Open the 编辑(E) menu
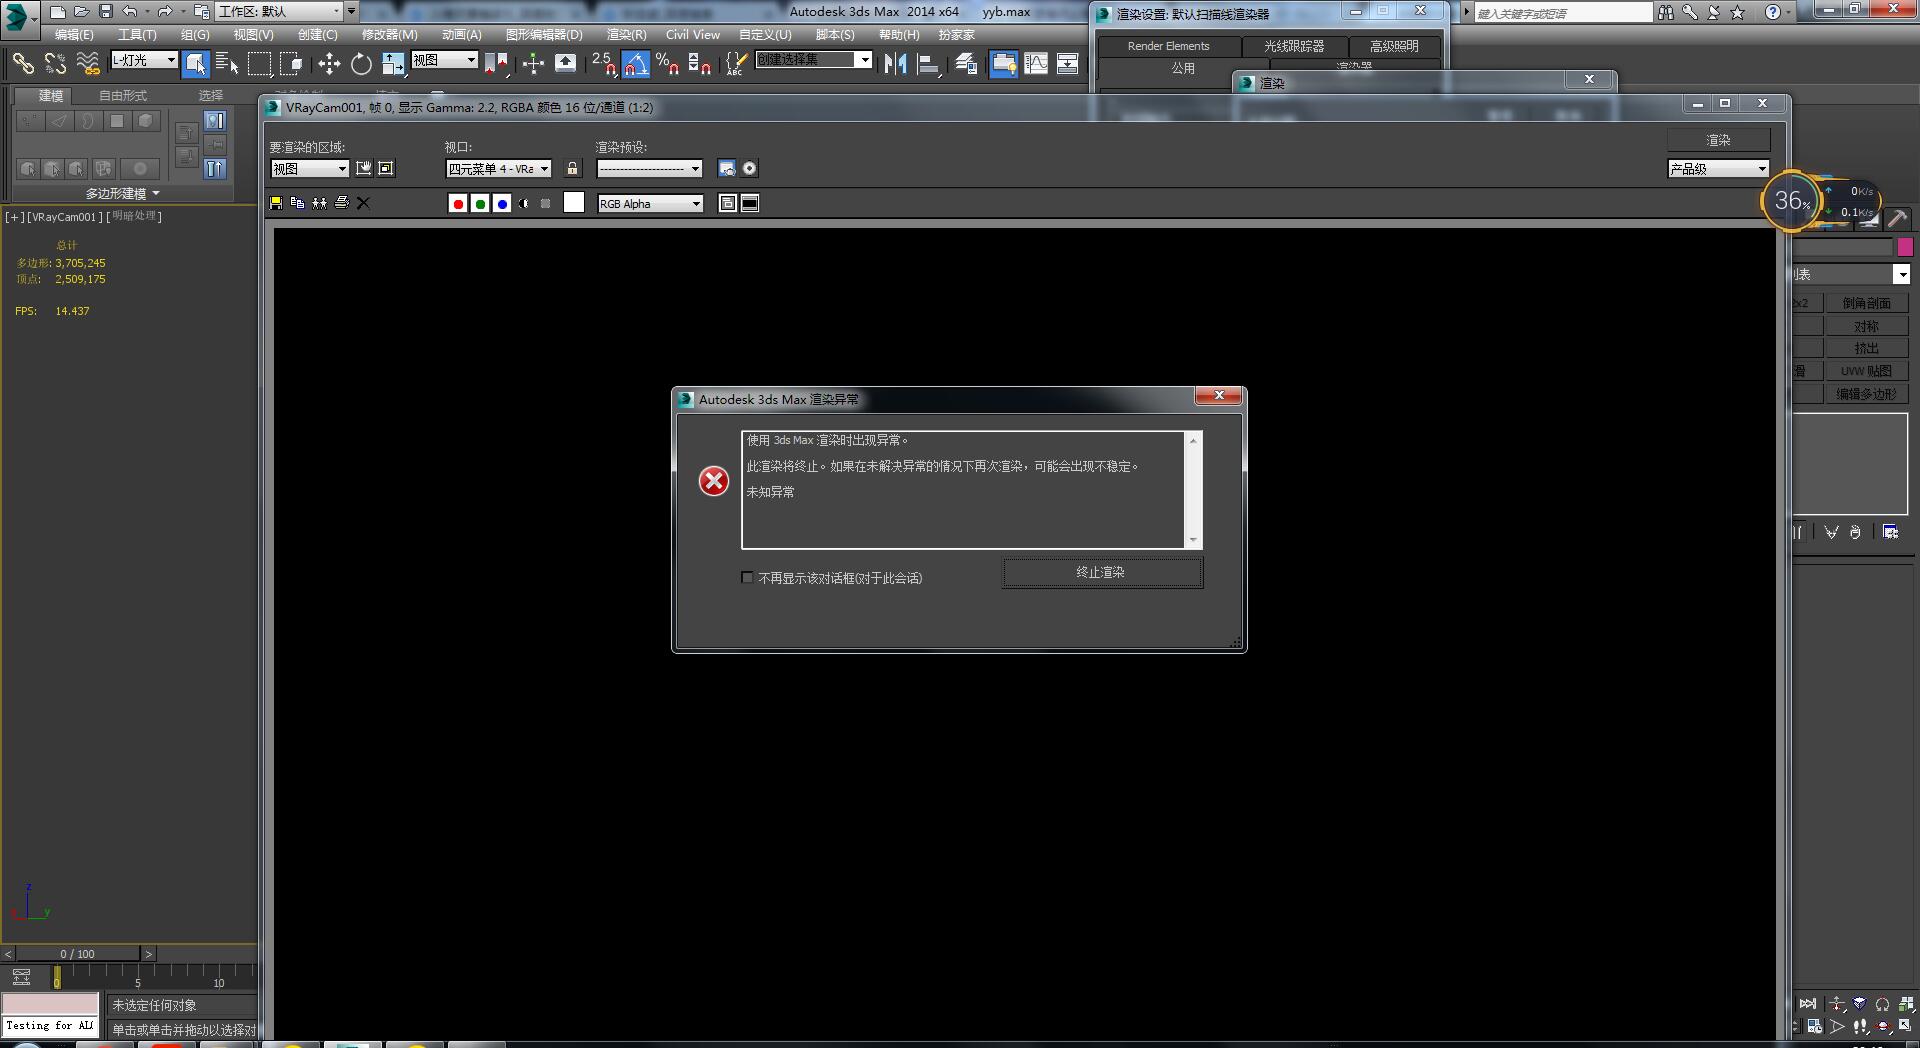The image size is (1920, 1048). pyautogui.click(x=74, y=35)
